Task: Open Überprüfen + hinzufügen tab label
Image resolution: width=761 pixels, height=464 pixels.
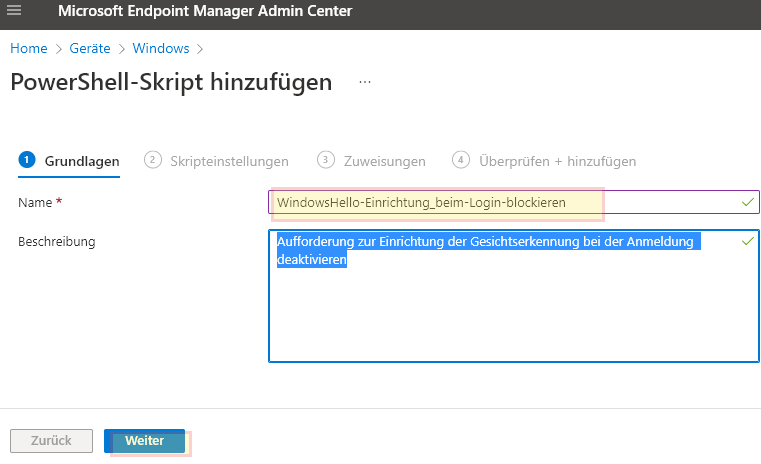Action: point(557,161)
